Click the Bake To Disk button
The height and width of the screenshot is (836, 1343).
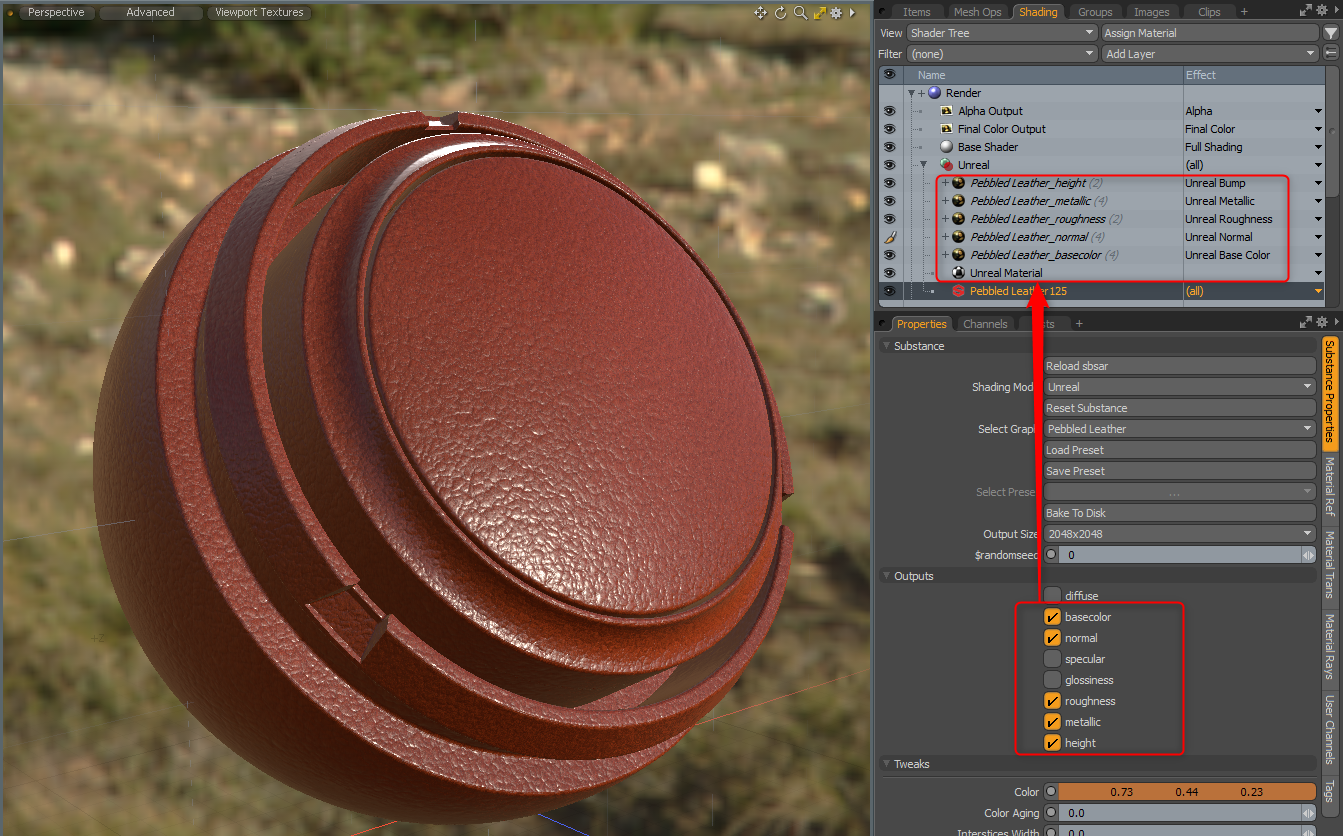tap(1180, 512)
